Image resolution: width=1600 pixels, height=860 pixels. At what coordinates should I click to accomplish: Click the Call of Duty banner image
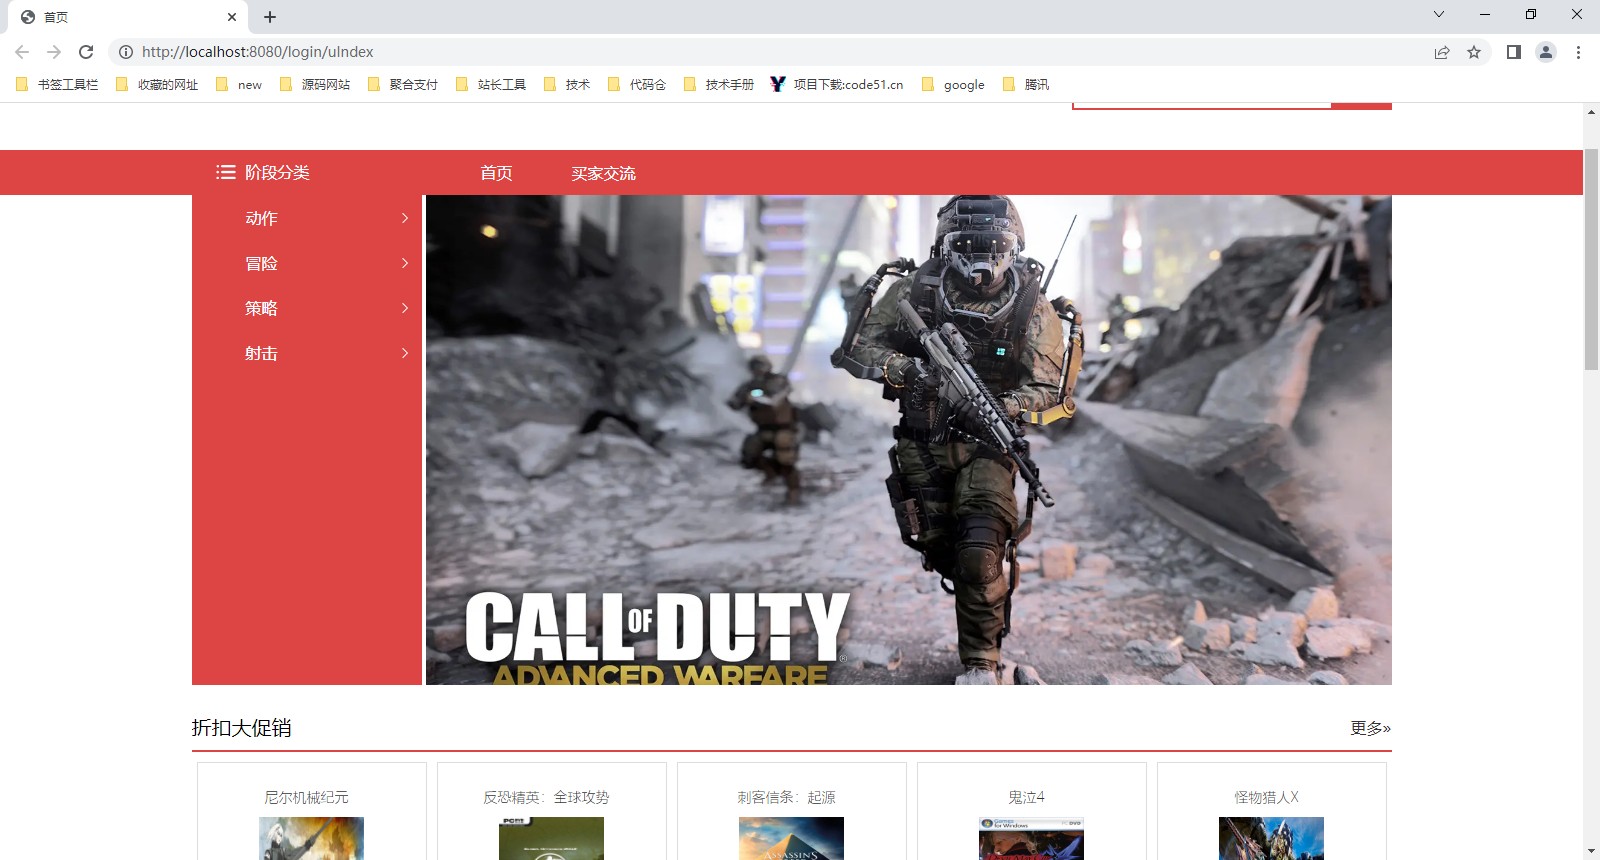coord(909,440)
